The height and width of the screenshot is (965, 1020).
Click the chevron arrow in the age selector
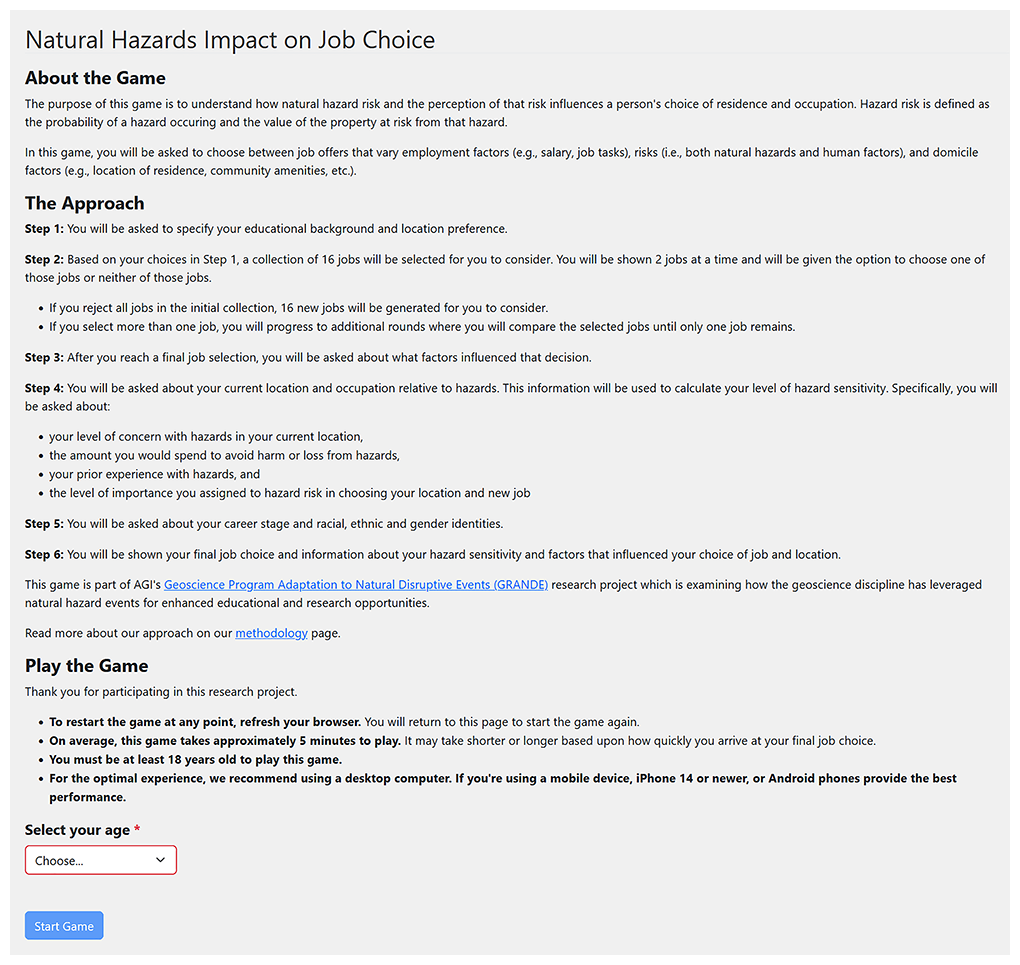[160, 860]
